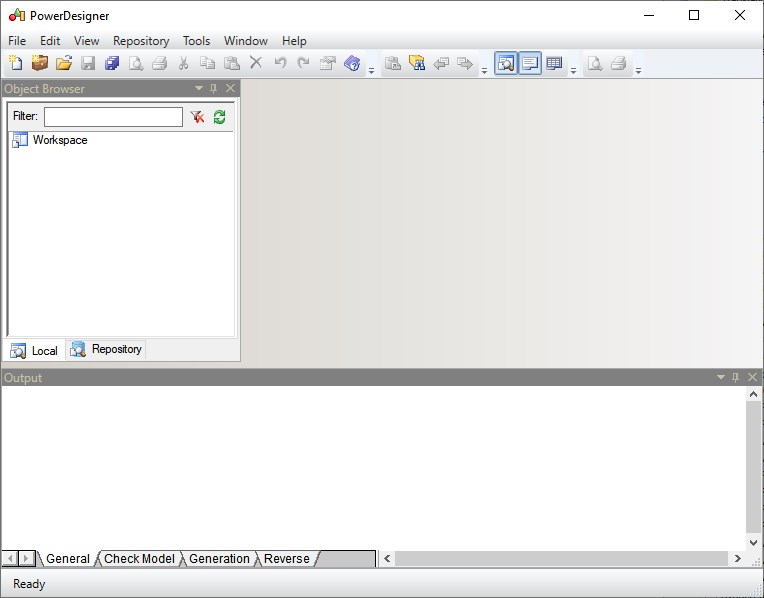Open the Repository menu
This screenshot has height=598, width=764.
141,41
